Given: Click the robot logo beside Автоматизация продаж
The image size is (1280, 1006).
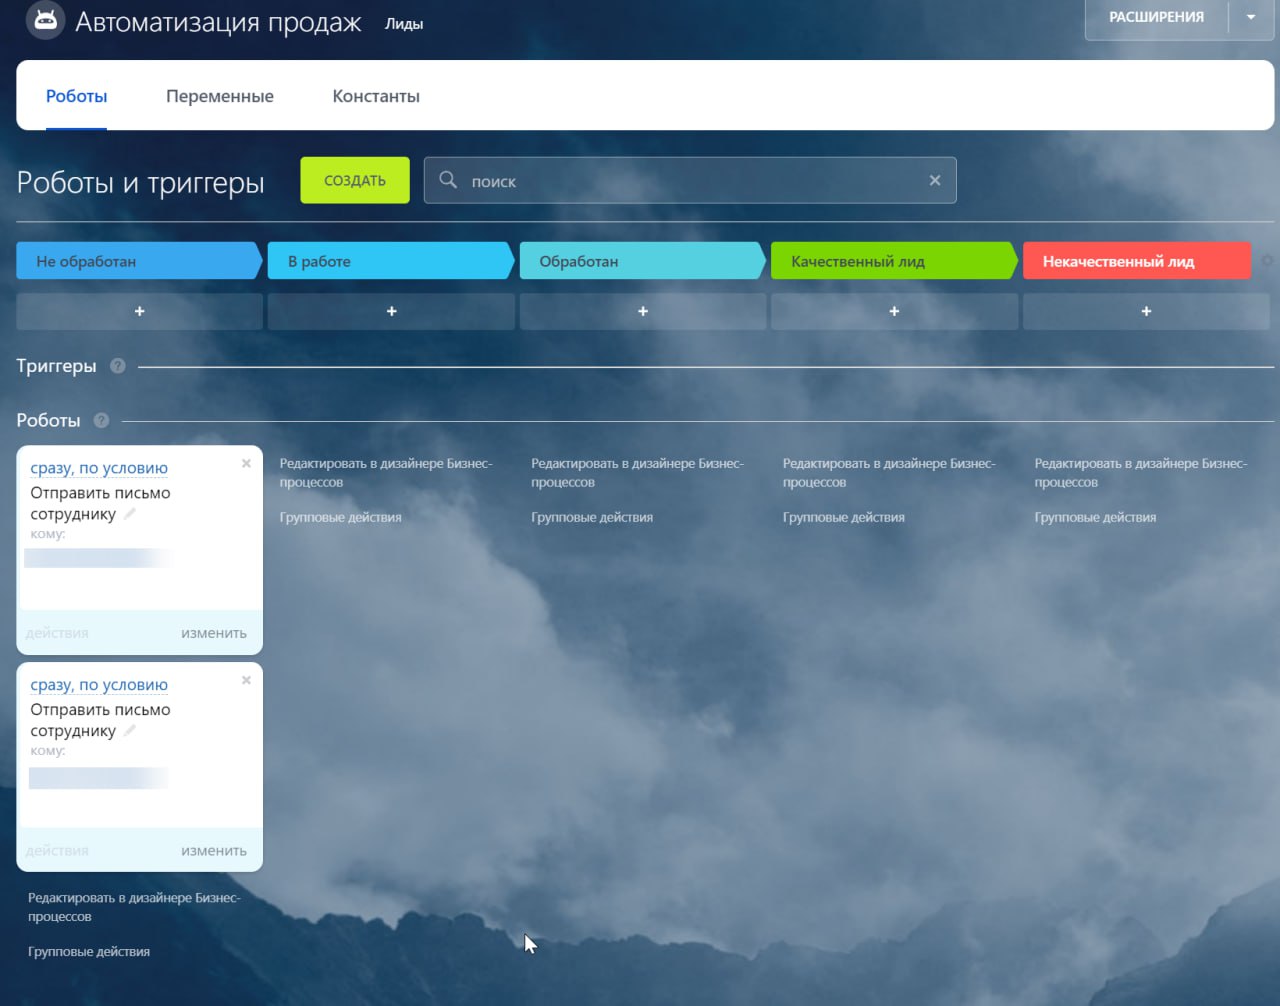Looking at the screenshot, I should click(45, 20).
